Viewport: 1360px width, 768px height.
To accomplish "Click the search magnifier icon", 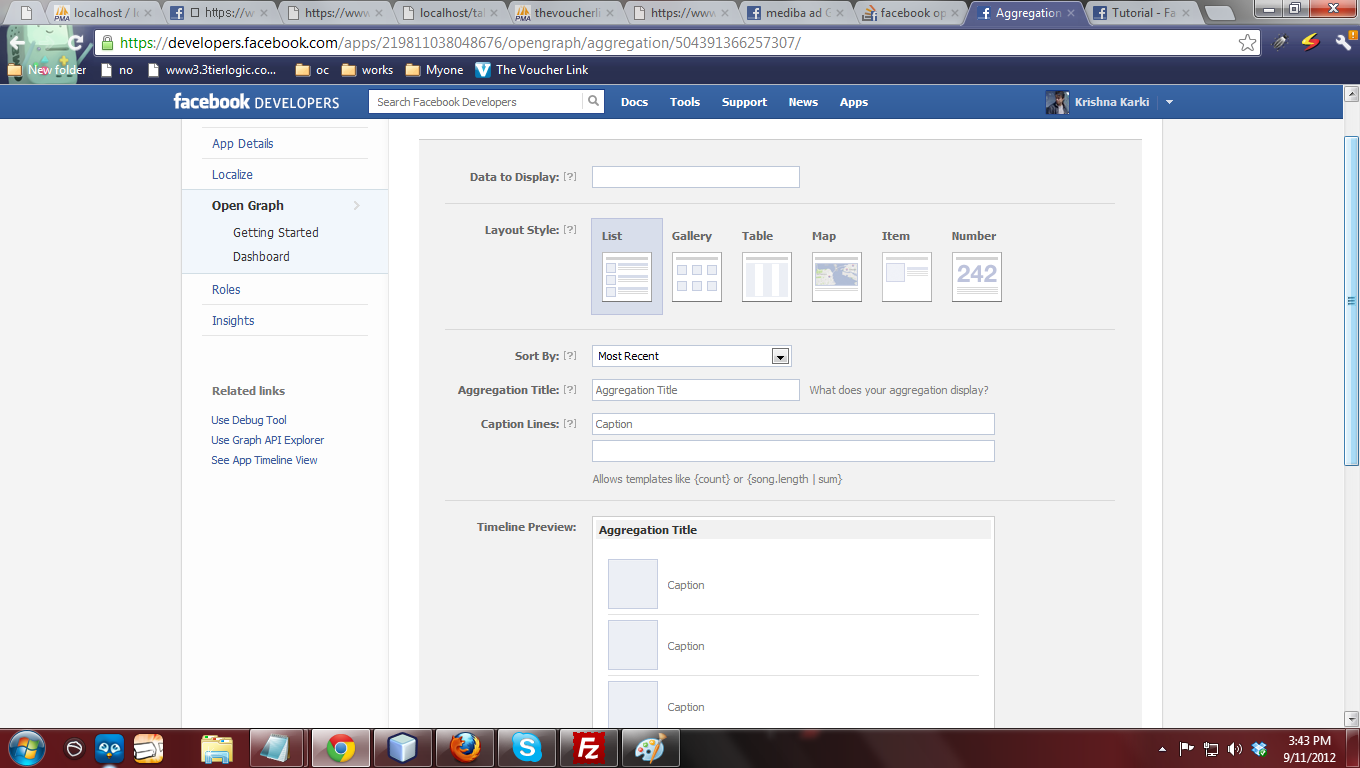I will [593, 101].
